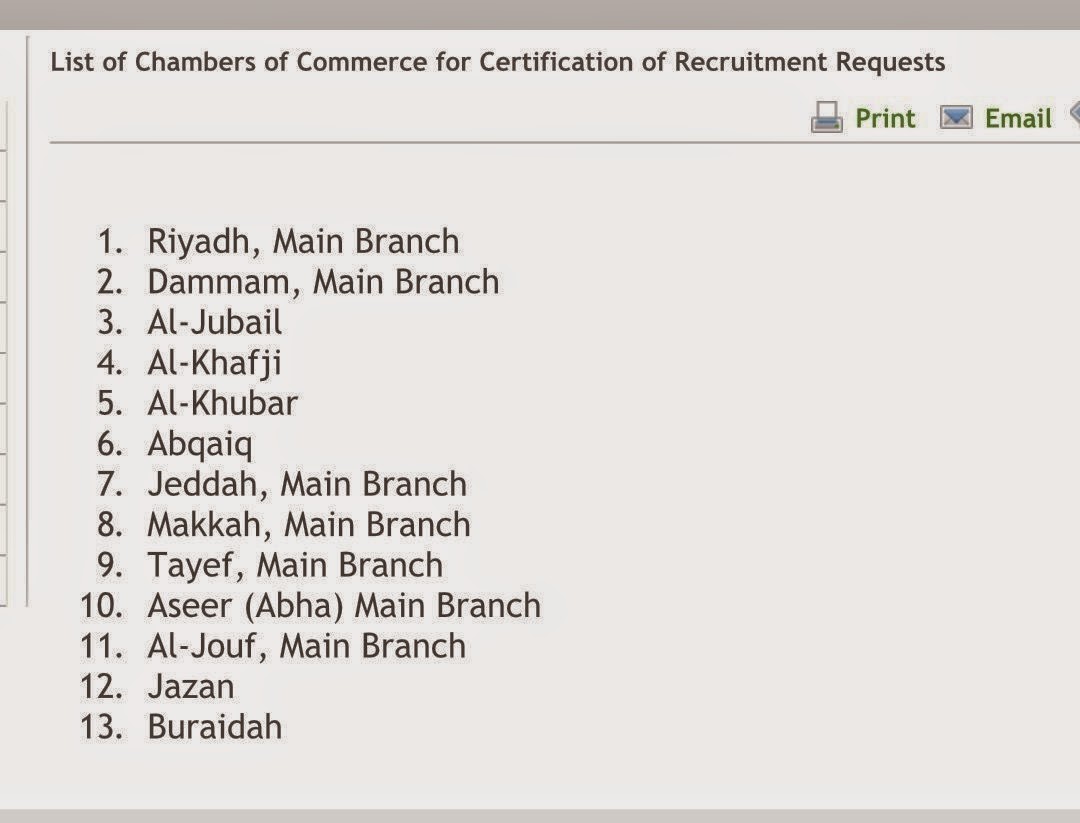Image resolution: width=1080 pixels, height=823 pixels.
Task: Select the page title heading text
Action: tap(498, 62)
